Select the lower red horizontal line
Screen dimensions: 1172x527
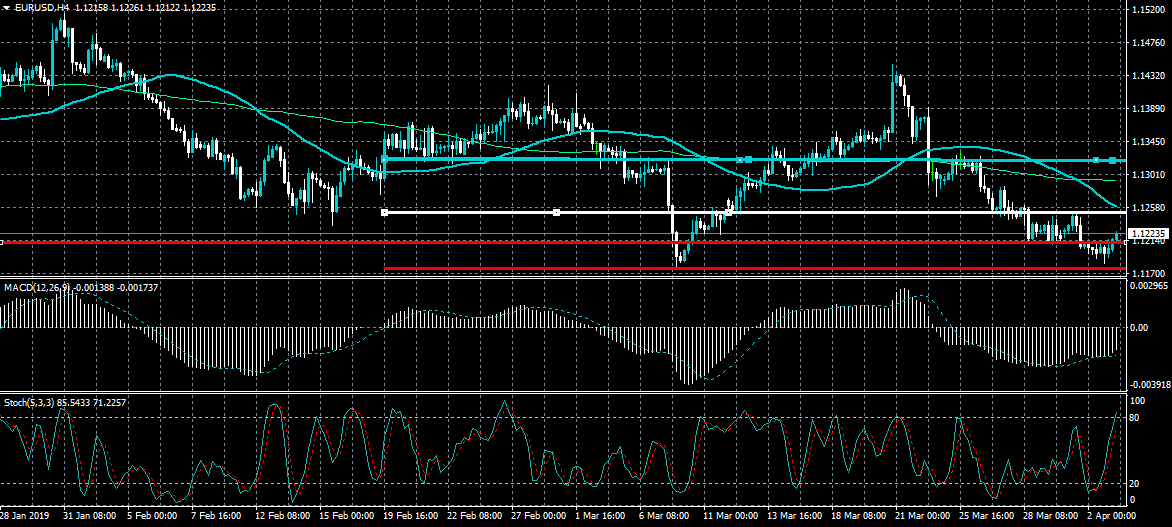[x=755, y=268]
